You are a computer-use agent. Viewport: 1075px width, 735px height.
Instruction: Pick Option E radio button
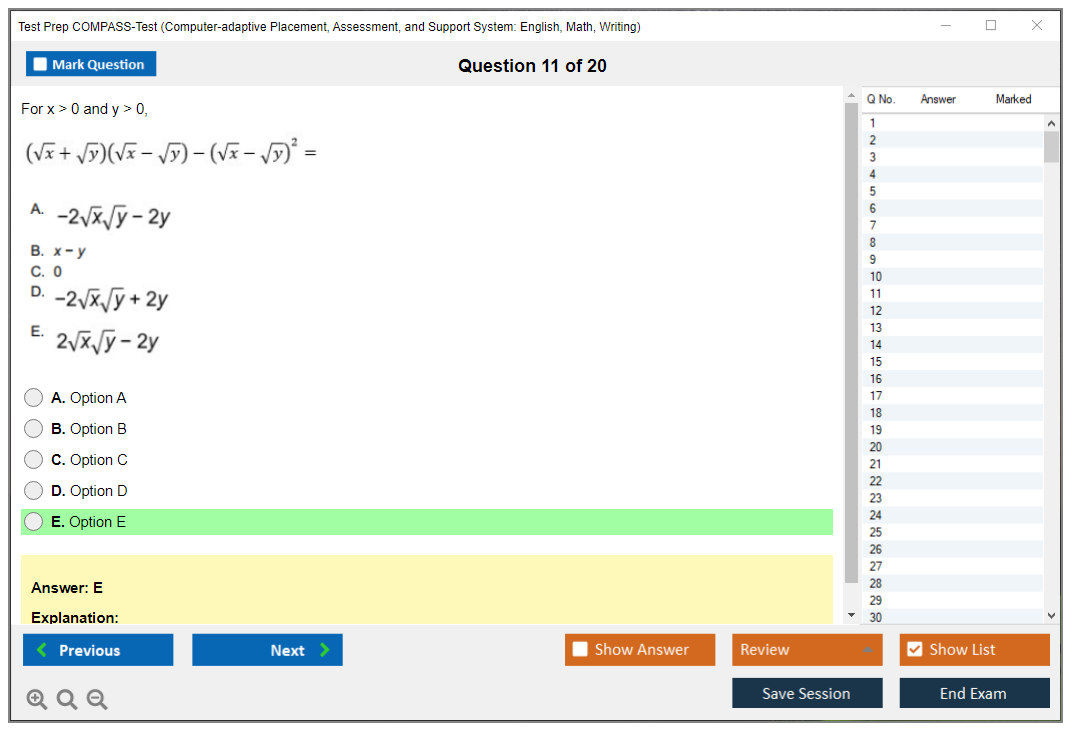(x=34, y=522)
